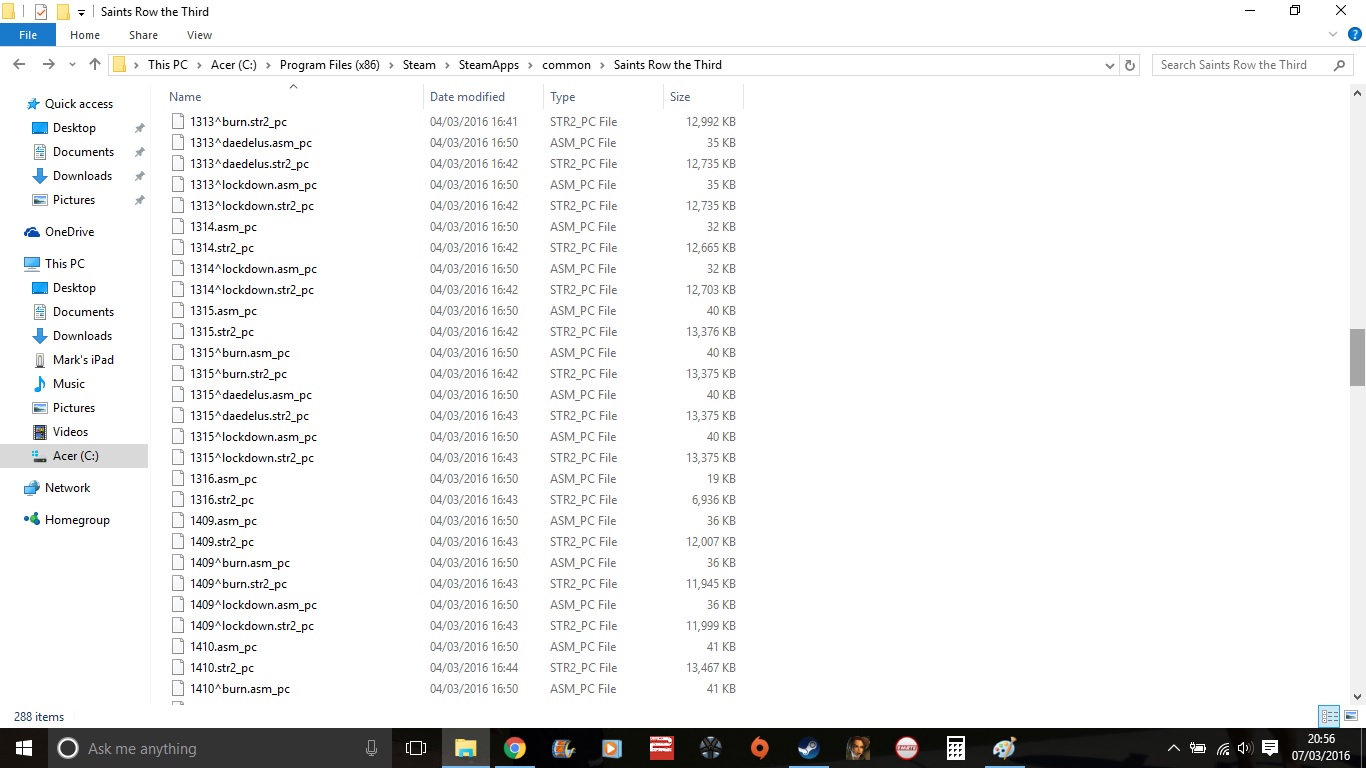Open the View ribbon tab
The width and height of the screenshot is (1366, 768).
(199, 35)
